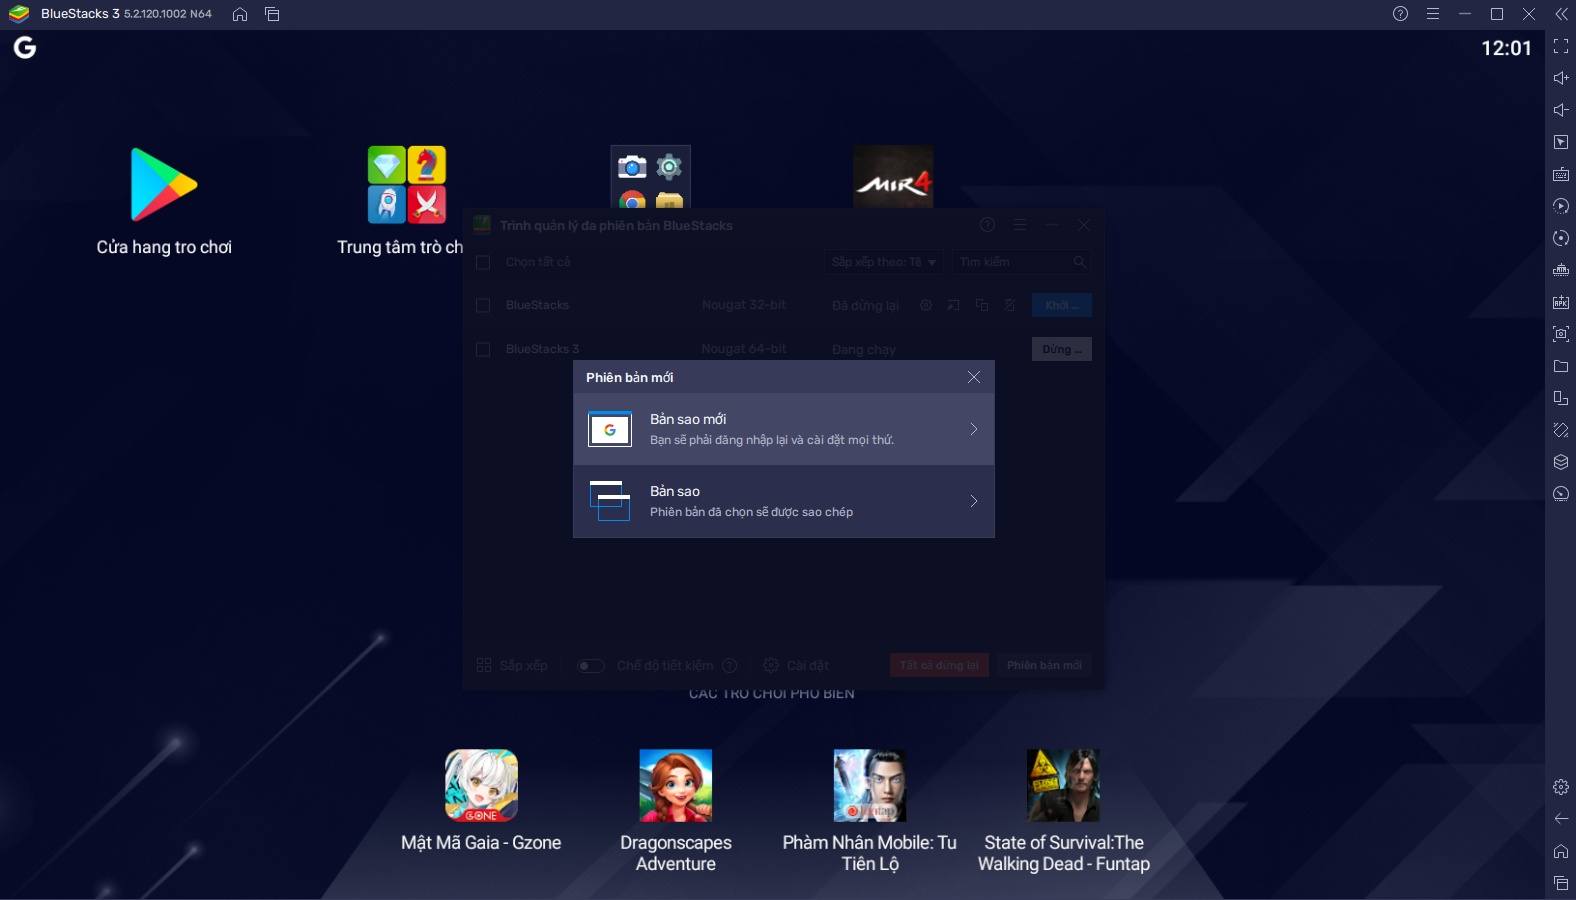Viewport: 1576px width, 900px height.
Task: Open Mật Mã Gaia - Gzone game
Action: coord(481,800)
